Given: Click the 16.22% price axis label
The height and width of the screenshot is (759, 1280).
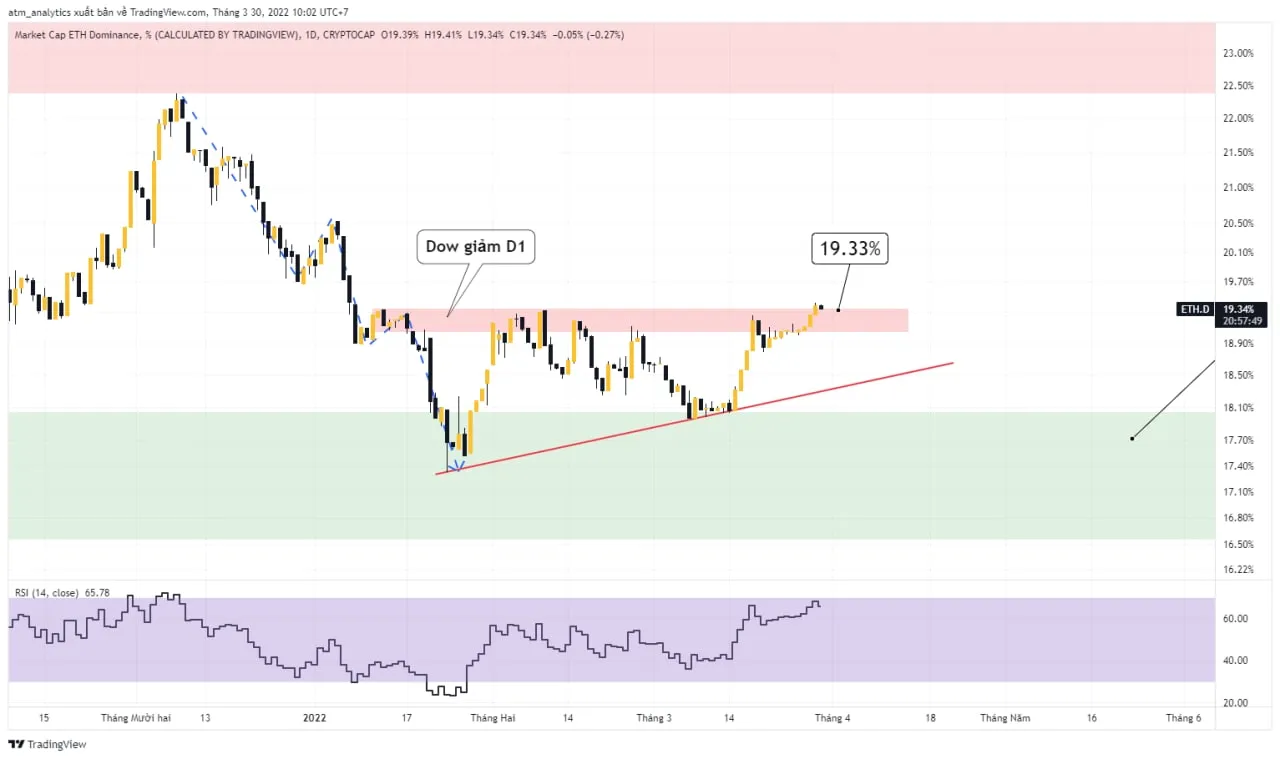Looking at the screenshot, I should (x=1238, y=569).
